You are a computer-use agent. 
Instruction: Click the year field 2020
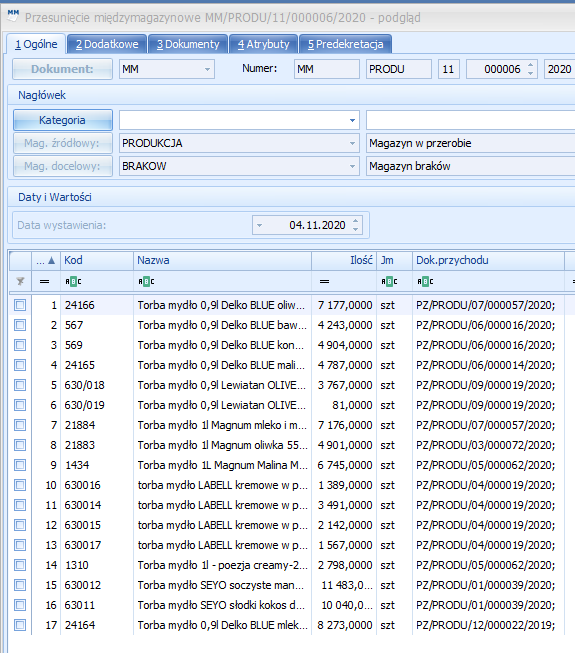560,69
